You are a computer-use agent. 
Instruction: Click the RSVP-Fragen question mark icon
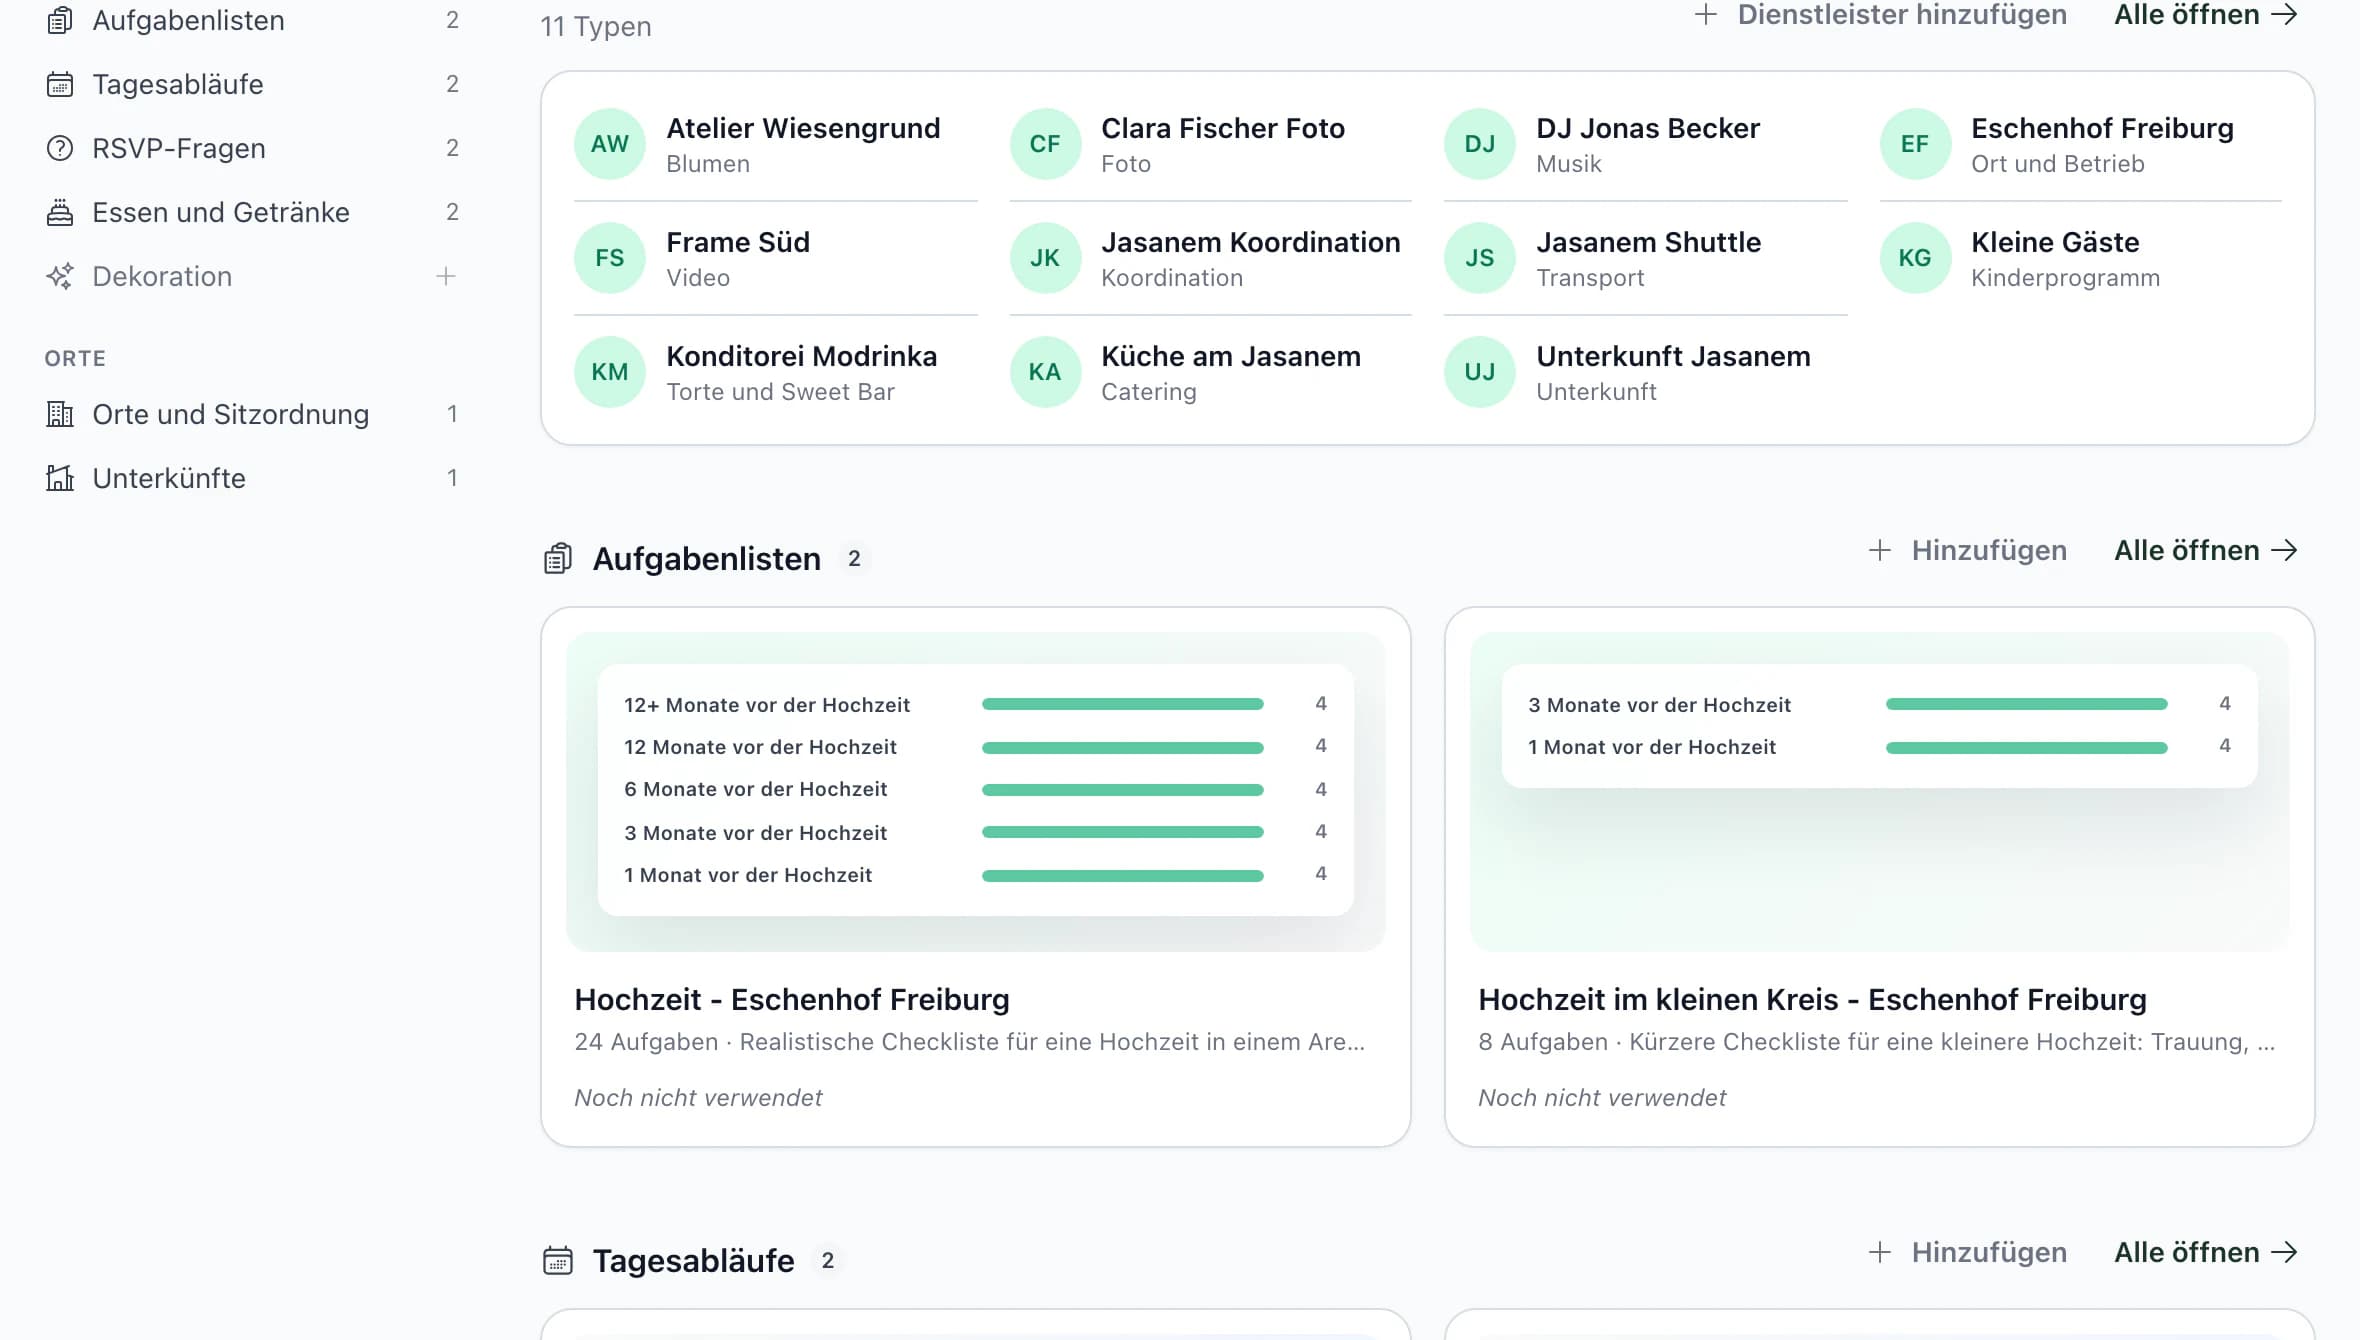coord(60,148)
